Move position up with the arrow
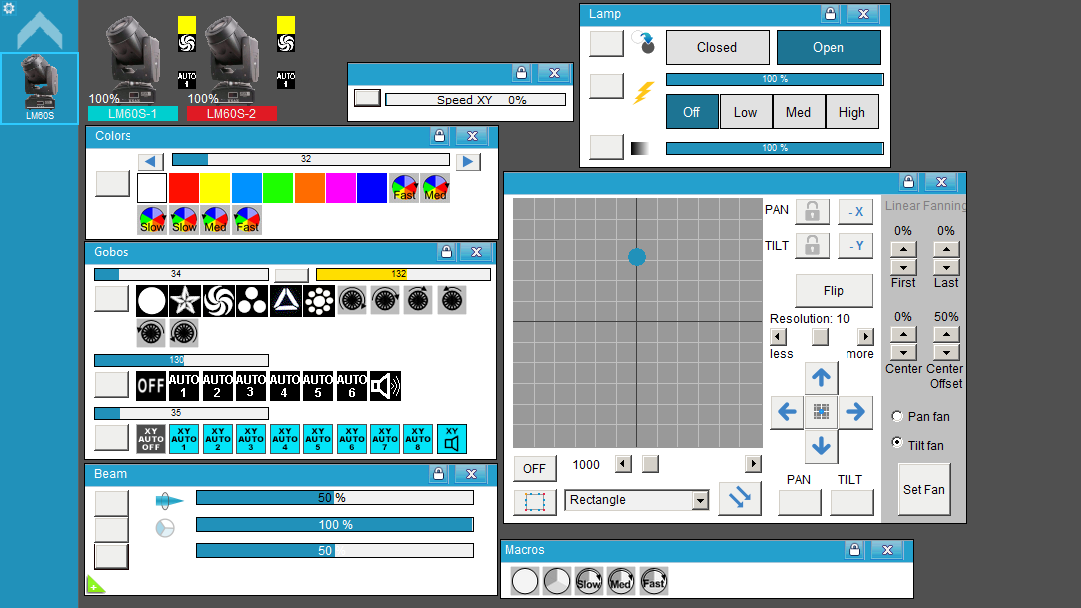 [x=821, y=378]
